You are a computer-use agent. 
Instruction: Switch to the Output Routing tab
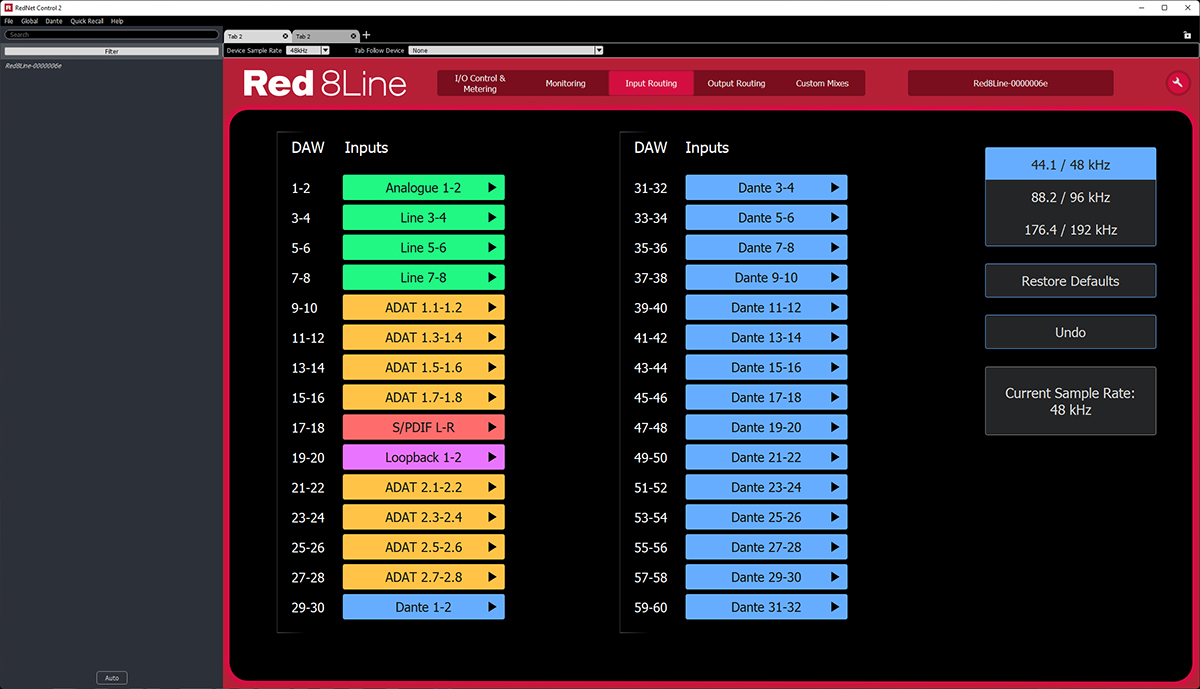(736, 83)
